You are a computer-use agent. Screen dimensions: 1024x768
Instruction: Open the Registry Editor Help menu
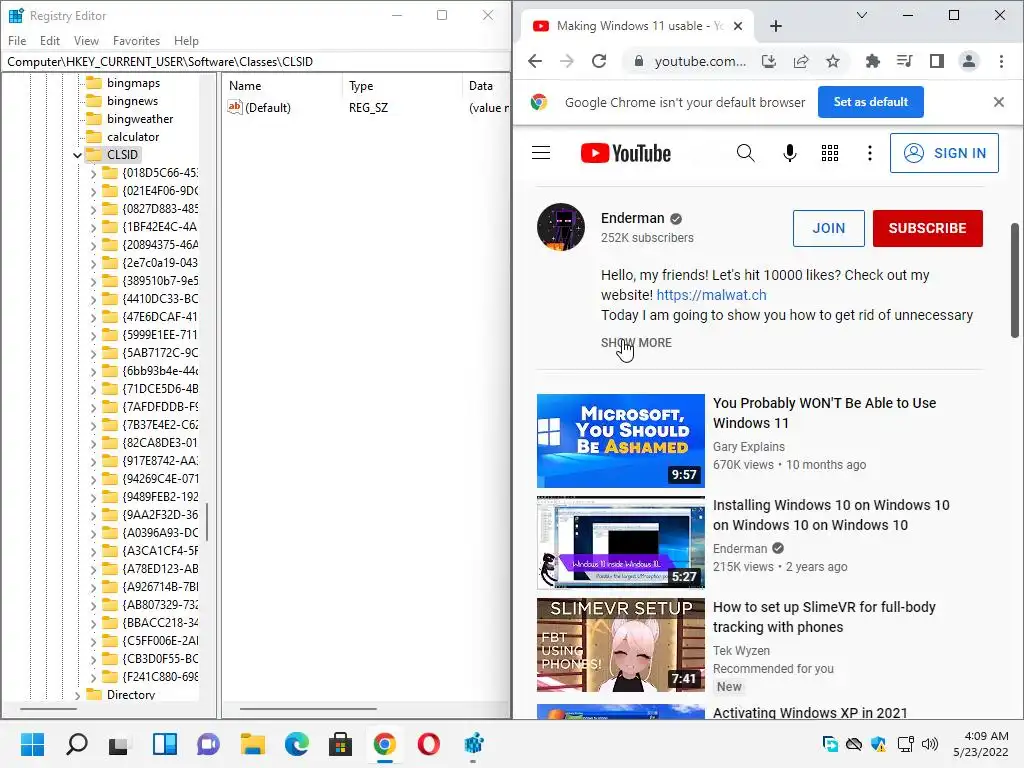click(x=186, y=40)
